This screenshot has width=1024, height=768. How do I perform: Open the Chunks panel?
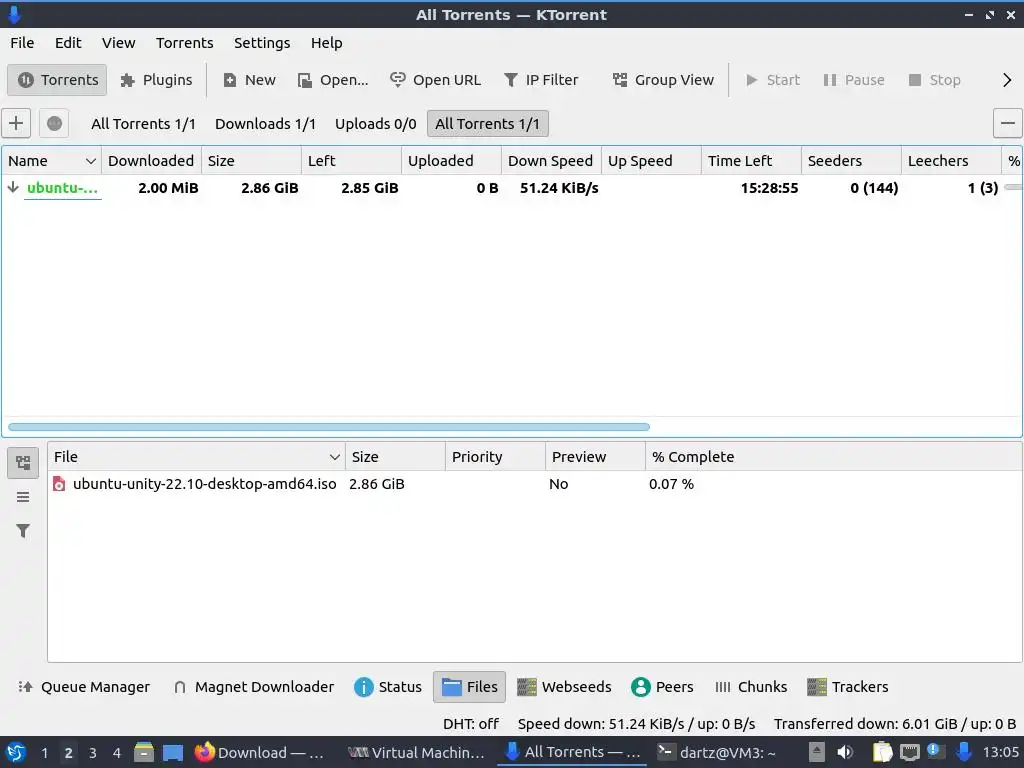(750, 687)
